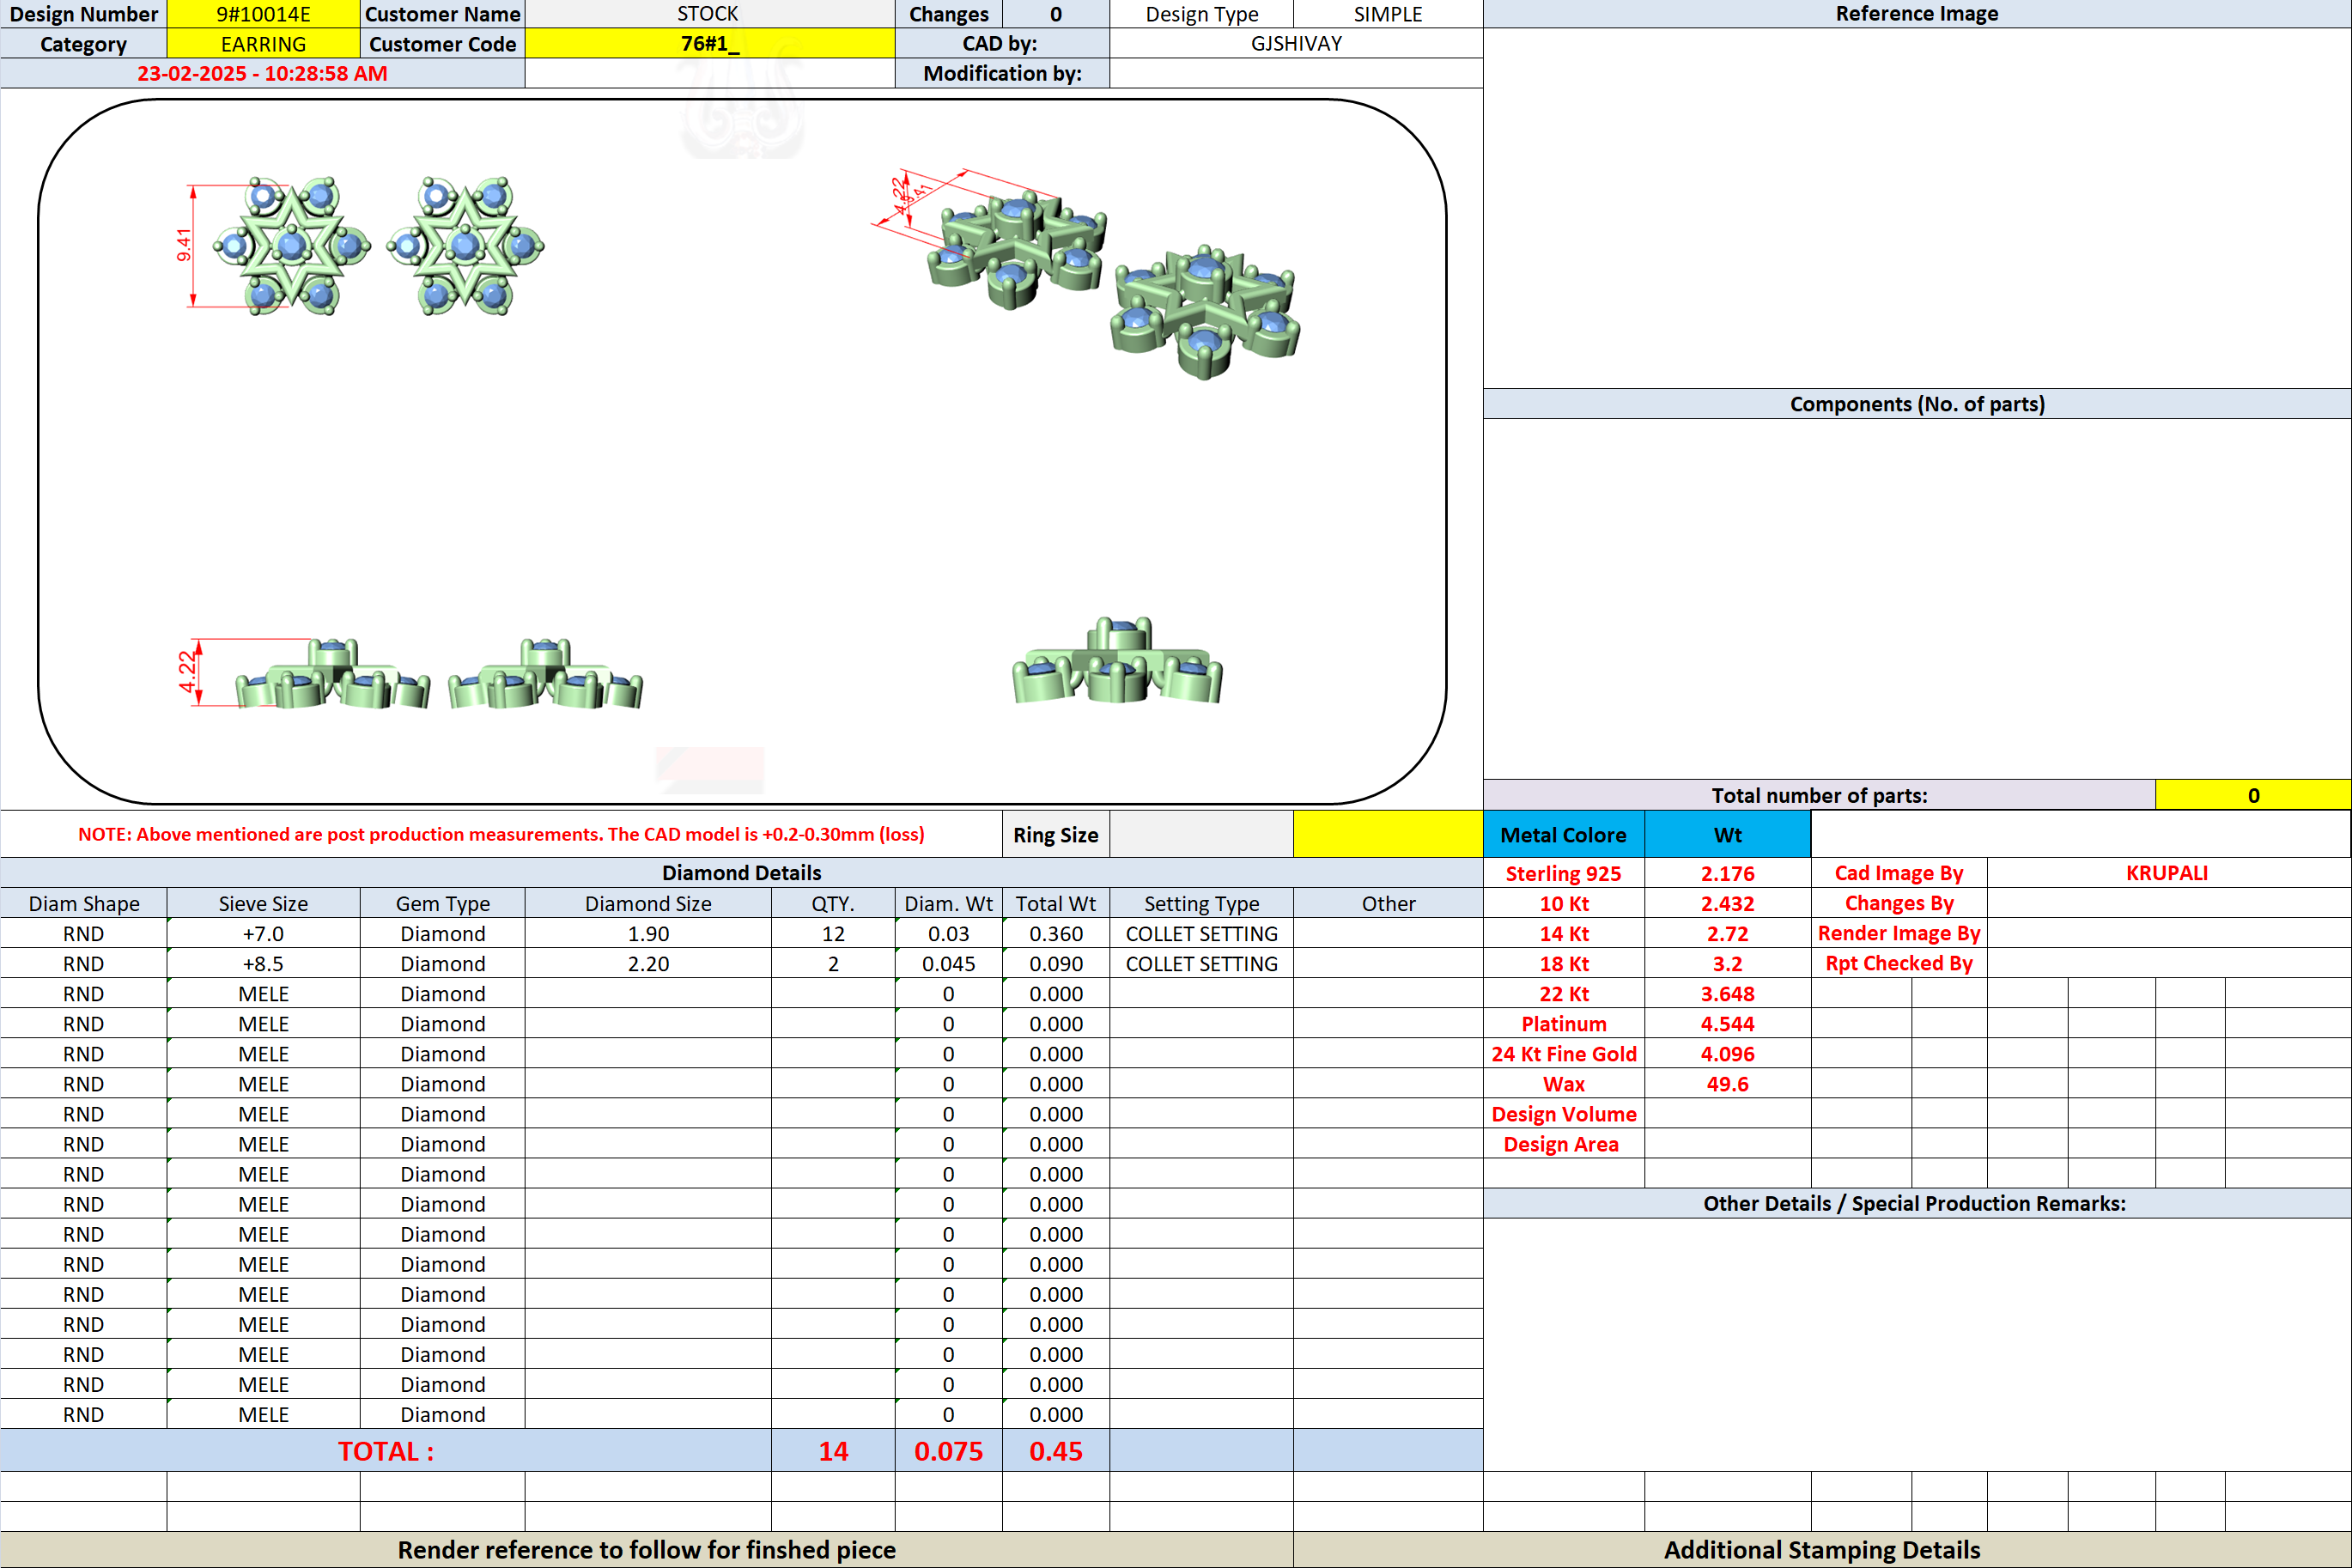The height and width of the screenshot is (1568, 2352).
Task: Select the grand total weight 0.45
Action: click(x=1056, y=1451)
